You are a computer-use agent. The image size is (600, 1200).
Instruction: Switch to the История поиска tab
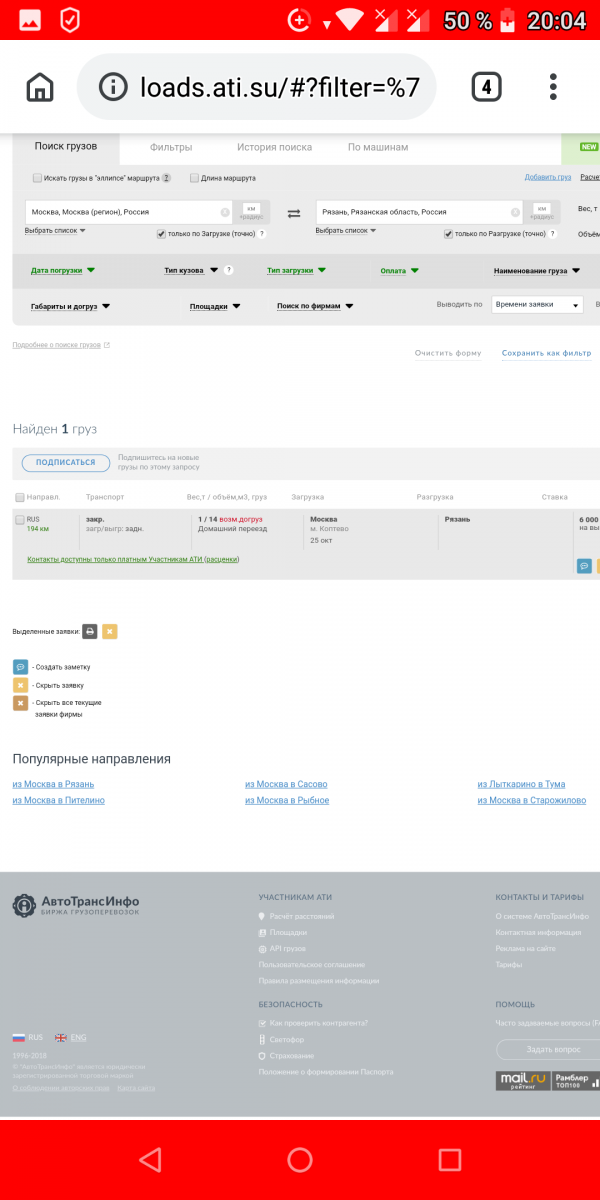click(x=274, y=147)
